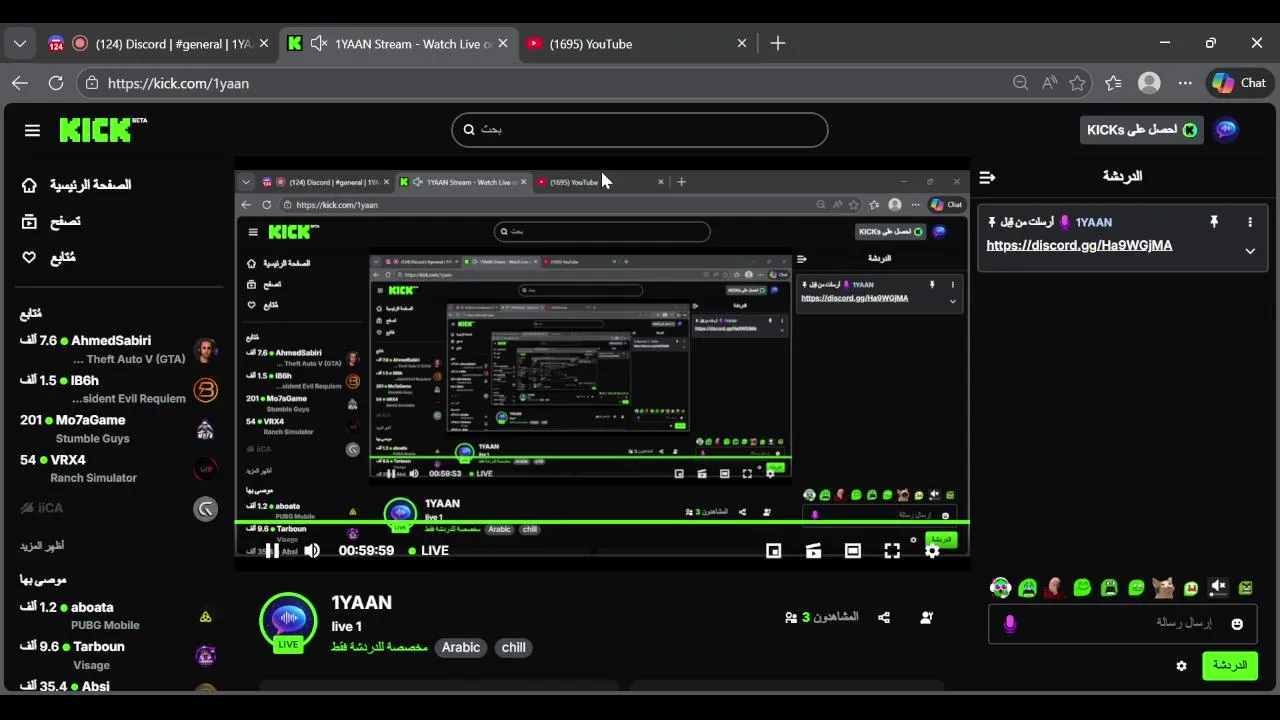Toggle theater mode in player
This screenshot has width=1280, height=720.
(x=852, y=551)
